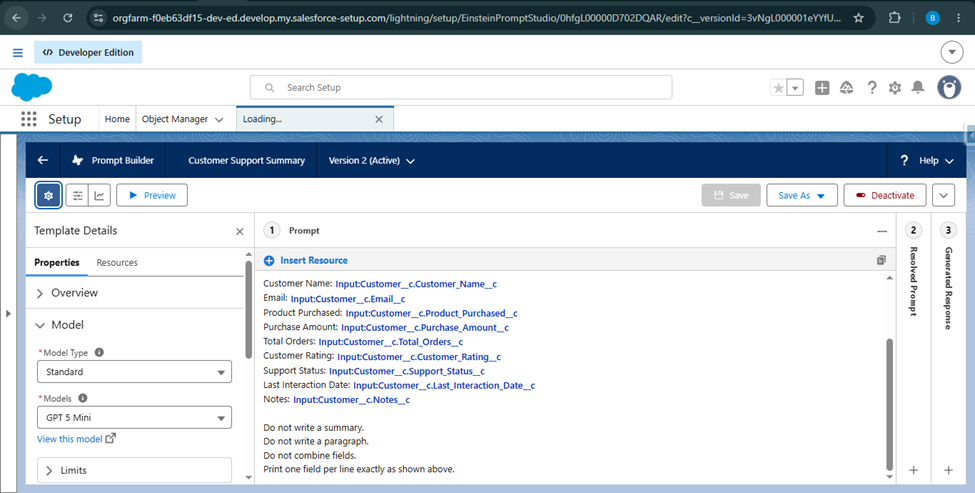Open Salesforce Help question mark icon
975x493 pixels.
pyautogui.click(x=872, y=88)
